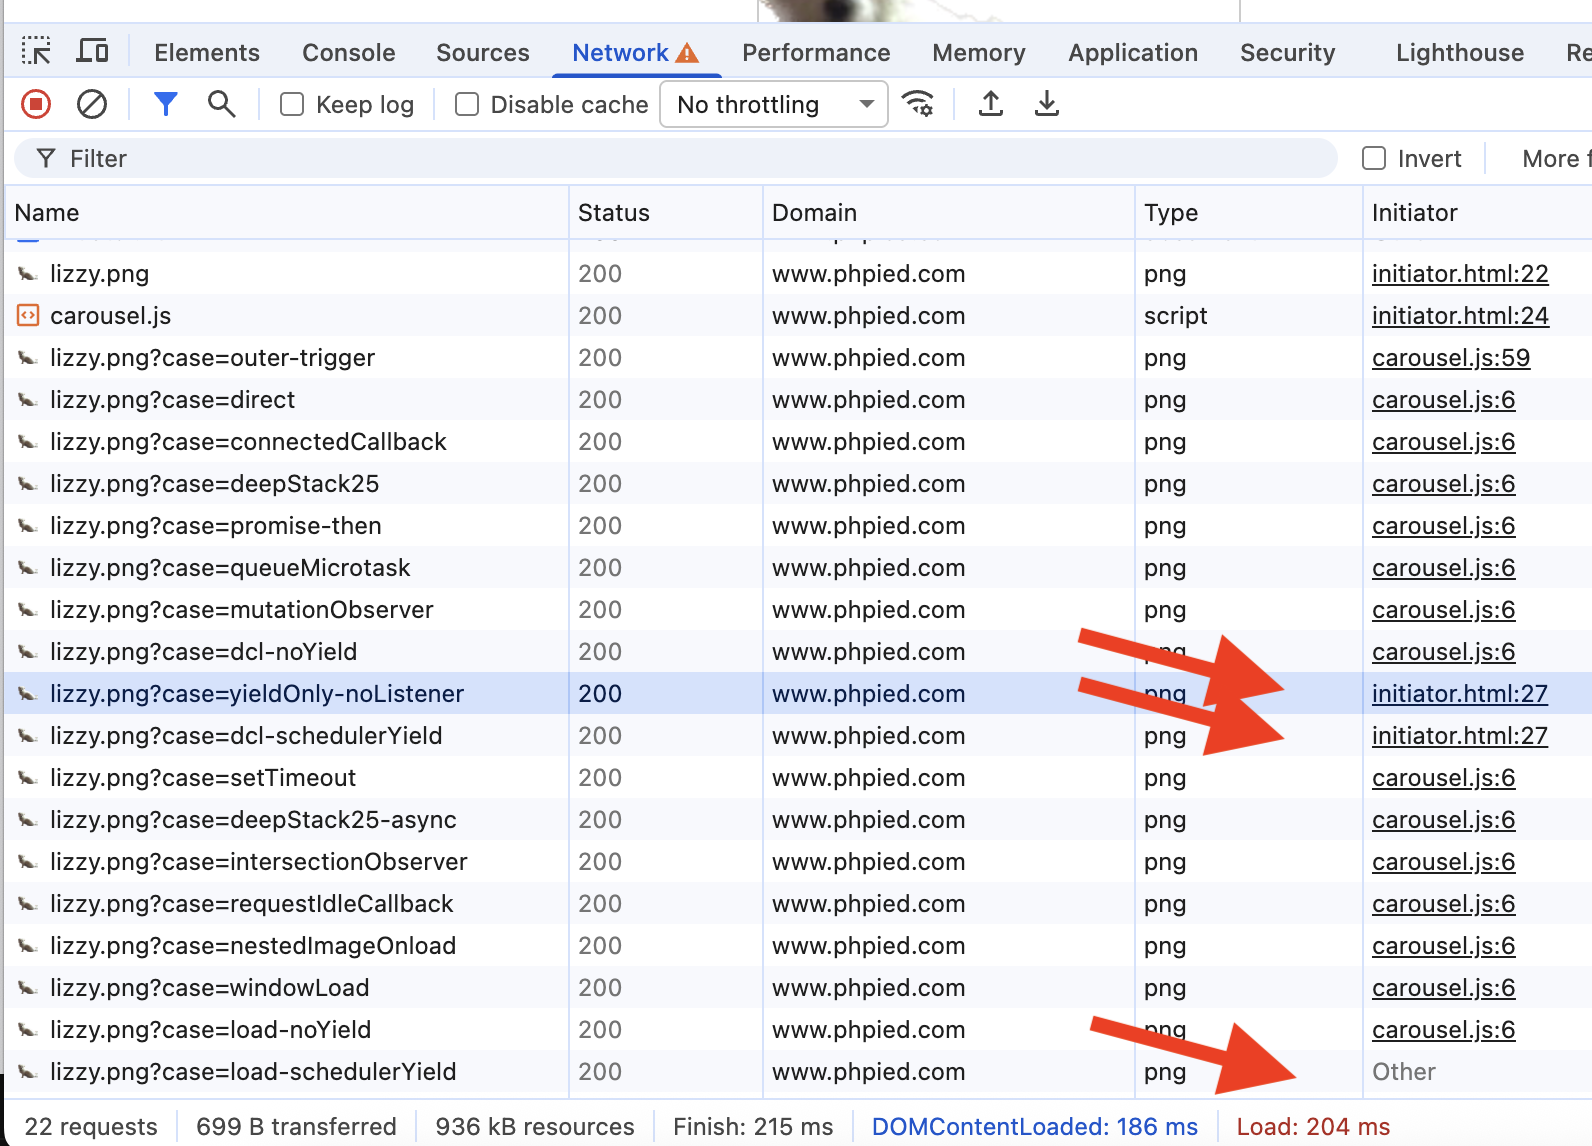Click the Filter text input field

point(676,158)
